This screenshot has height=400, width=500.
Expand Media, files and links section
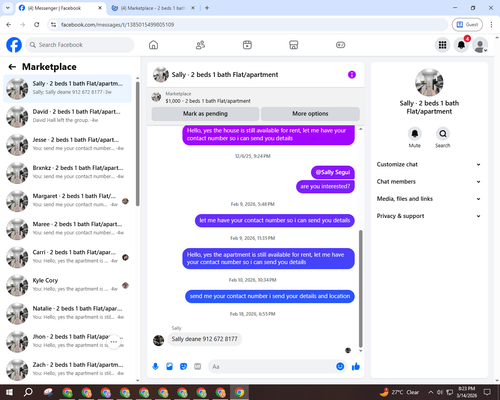click(x=429, y=199)
